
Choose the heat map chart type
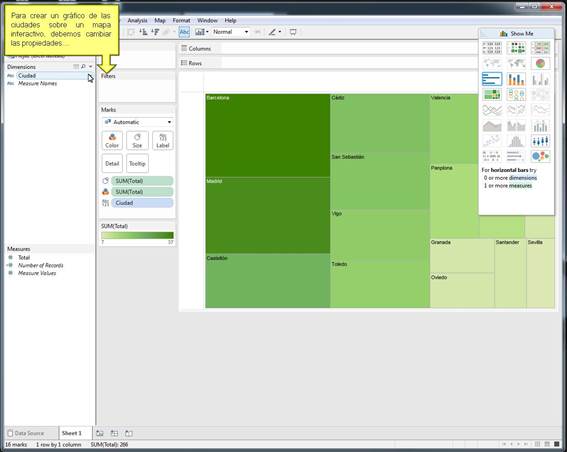(x=516, y=48)
